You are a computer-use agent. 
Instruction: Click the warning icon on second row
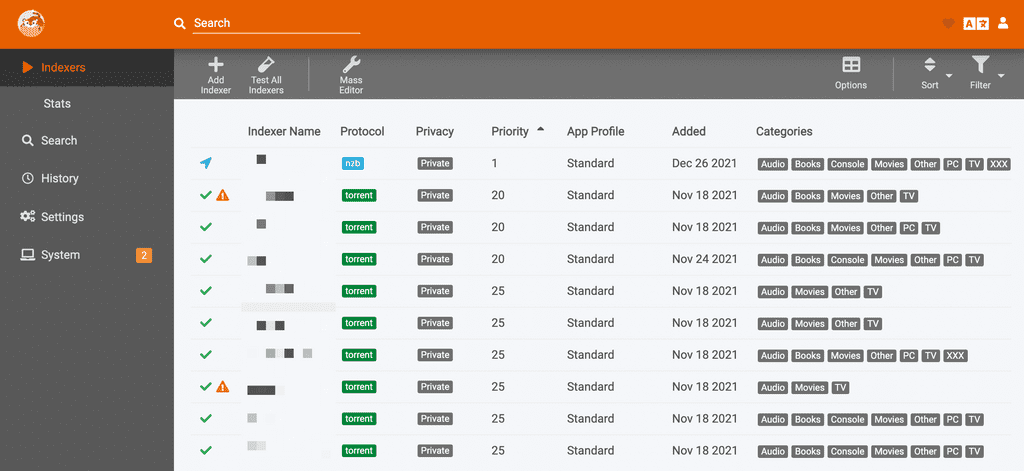(223, 195)
